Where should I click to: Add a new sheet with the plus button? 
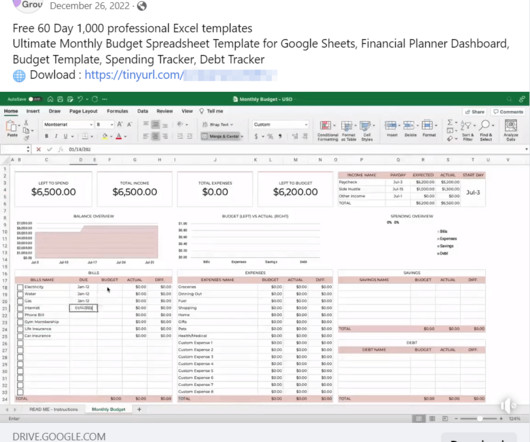[x=139, y=409]
